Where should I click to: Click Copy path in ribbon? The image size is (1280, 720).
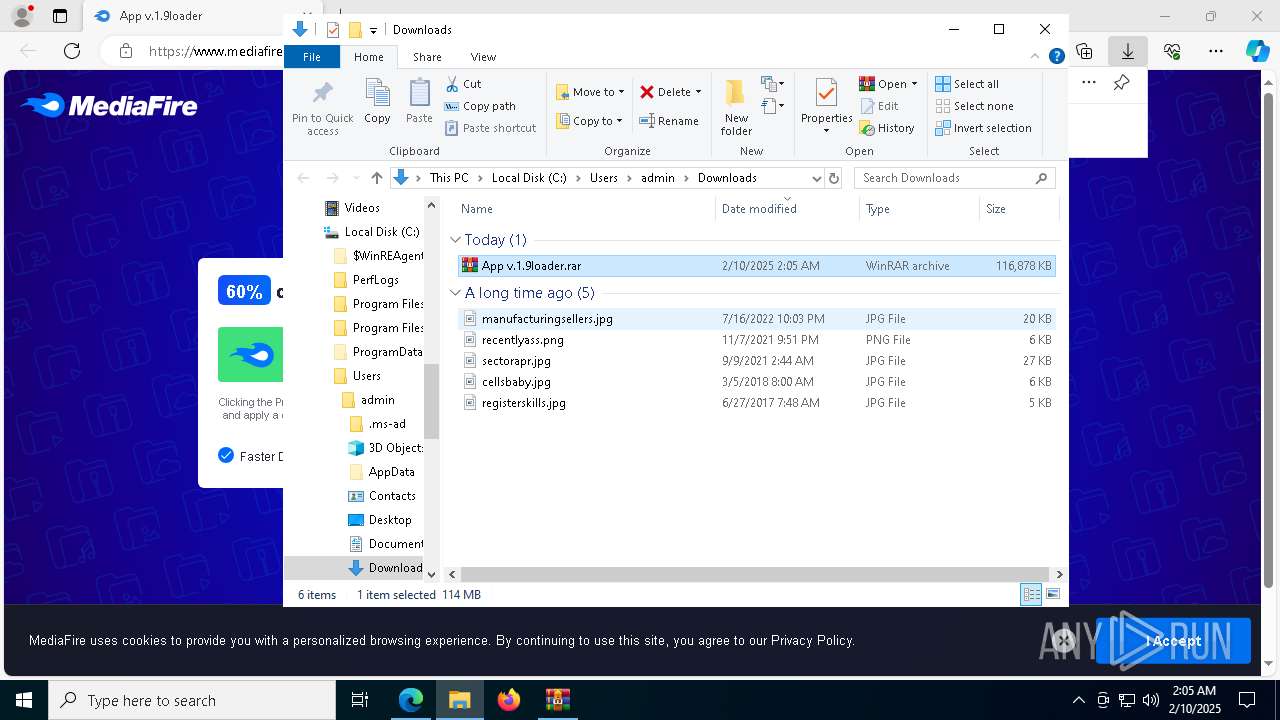pos(480,106)
